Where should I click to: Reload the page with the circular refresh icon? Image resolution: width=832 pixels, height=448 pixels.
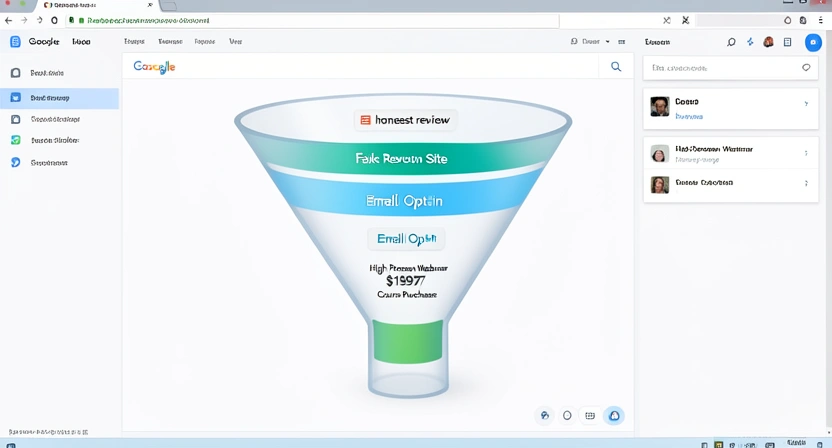tap(54, 20)
